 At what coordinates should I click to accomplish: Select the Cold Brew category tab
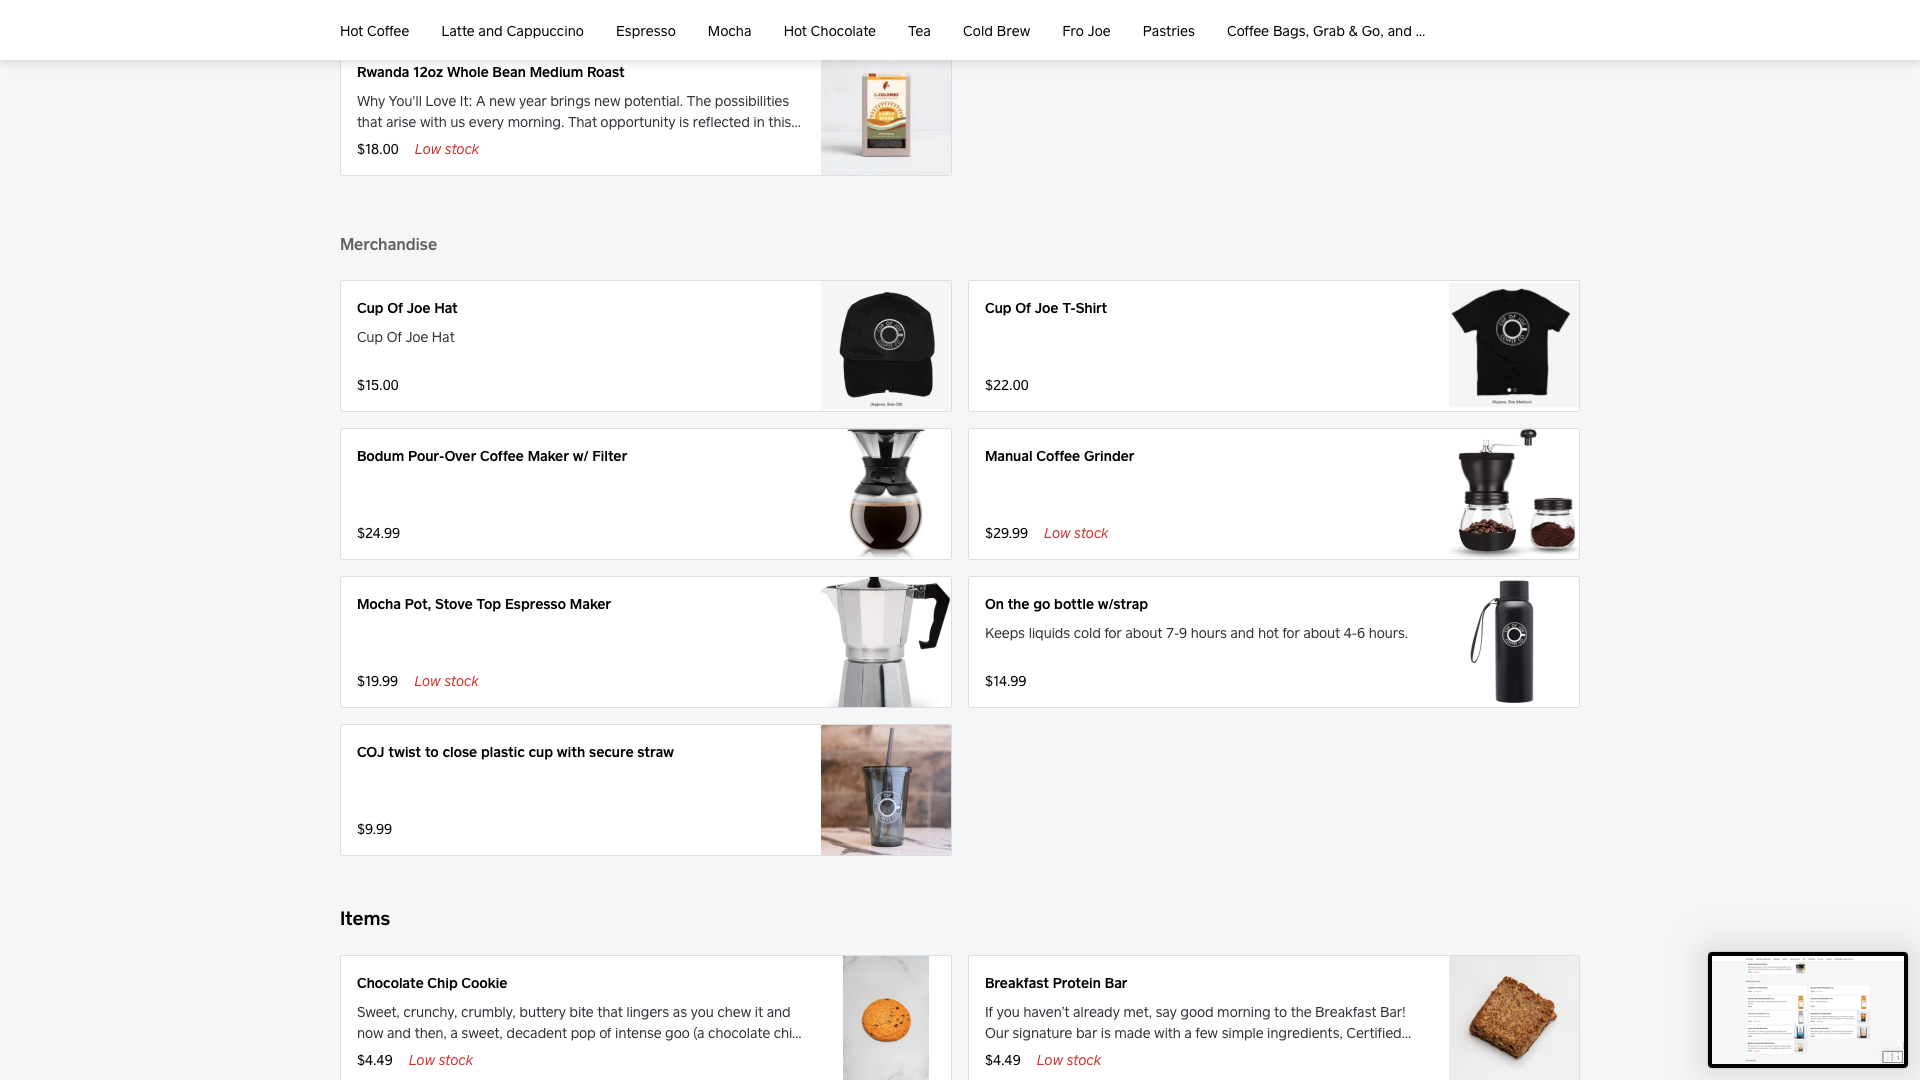[x=996, y=31]
